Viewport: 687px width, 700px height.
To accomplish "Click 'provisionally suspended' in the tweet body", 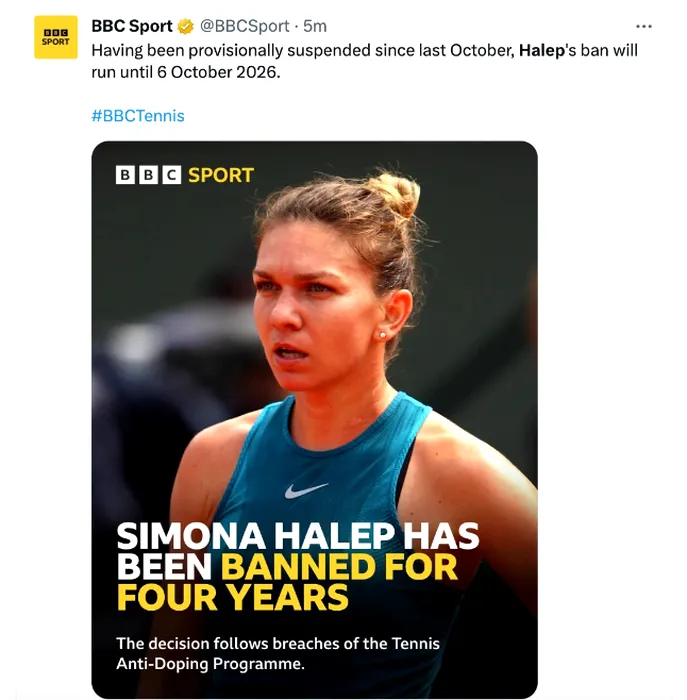I will click(x=279, y=50).
